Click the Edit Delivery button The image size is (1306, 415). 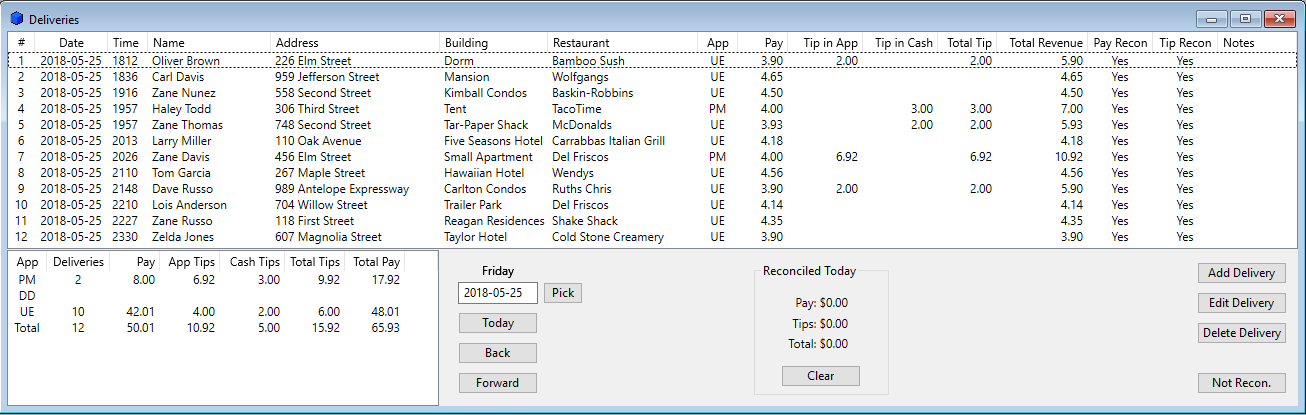click(x=1241, y=303)
